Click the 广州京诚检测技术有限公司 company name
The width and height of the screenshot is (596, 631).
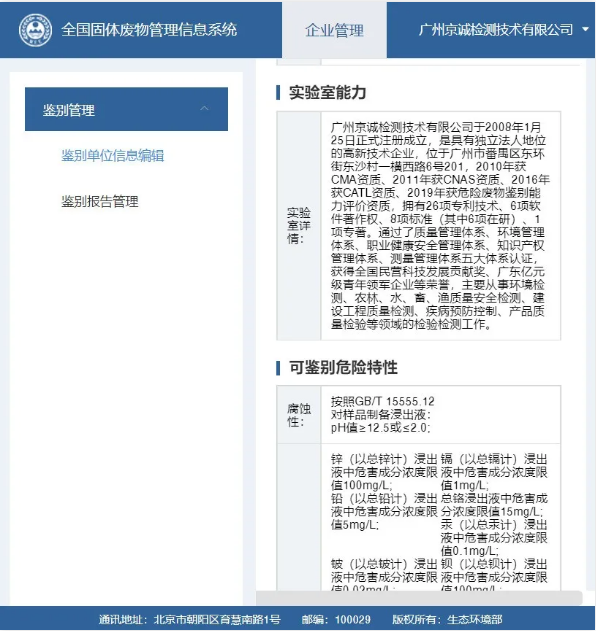click(x=495, y=29)
